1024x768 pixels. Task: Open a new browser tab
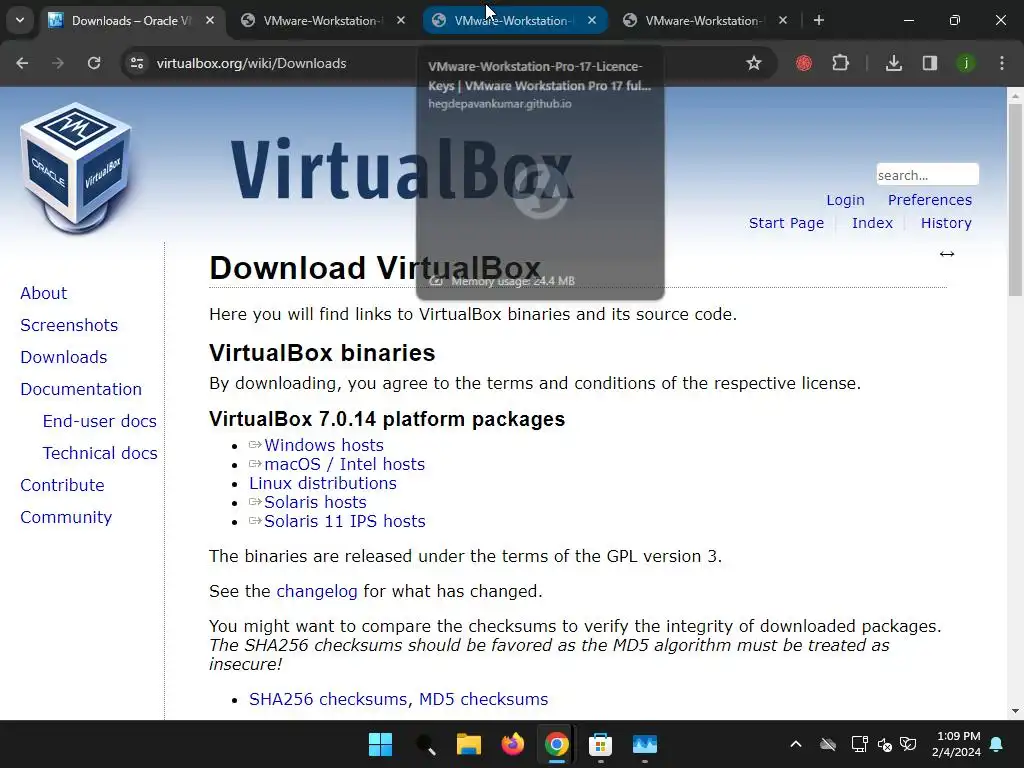[819, 20]
